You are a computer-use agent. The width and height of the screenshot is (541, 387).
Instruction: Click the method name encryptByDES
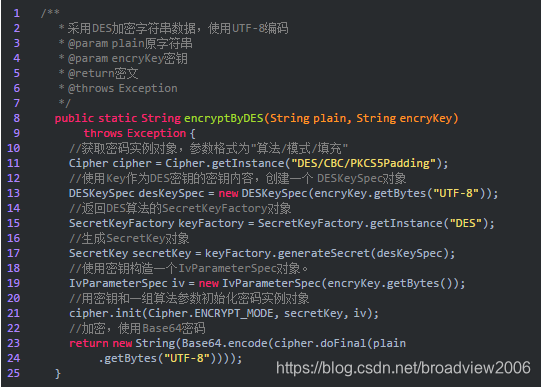[224, 119]
